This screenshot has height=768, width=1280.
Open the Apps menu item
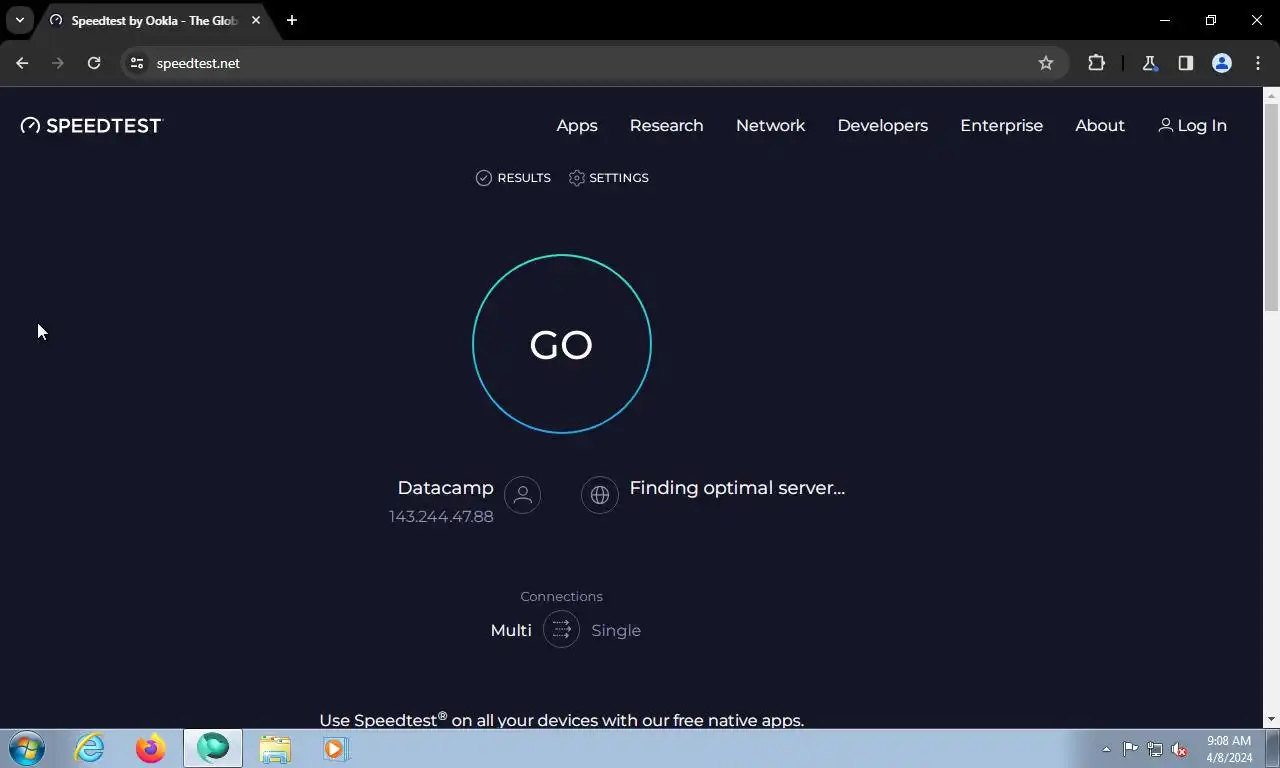click(577, 125)
